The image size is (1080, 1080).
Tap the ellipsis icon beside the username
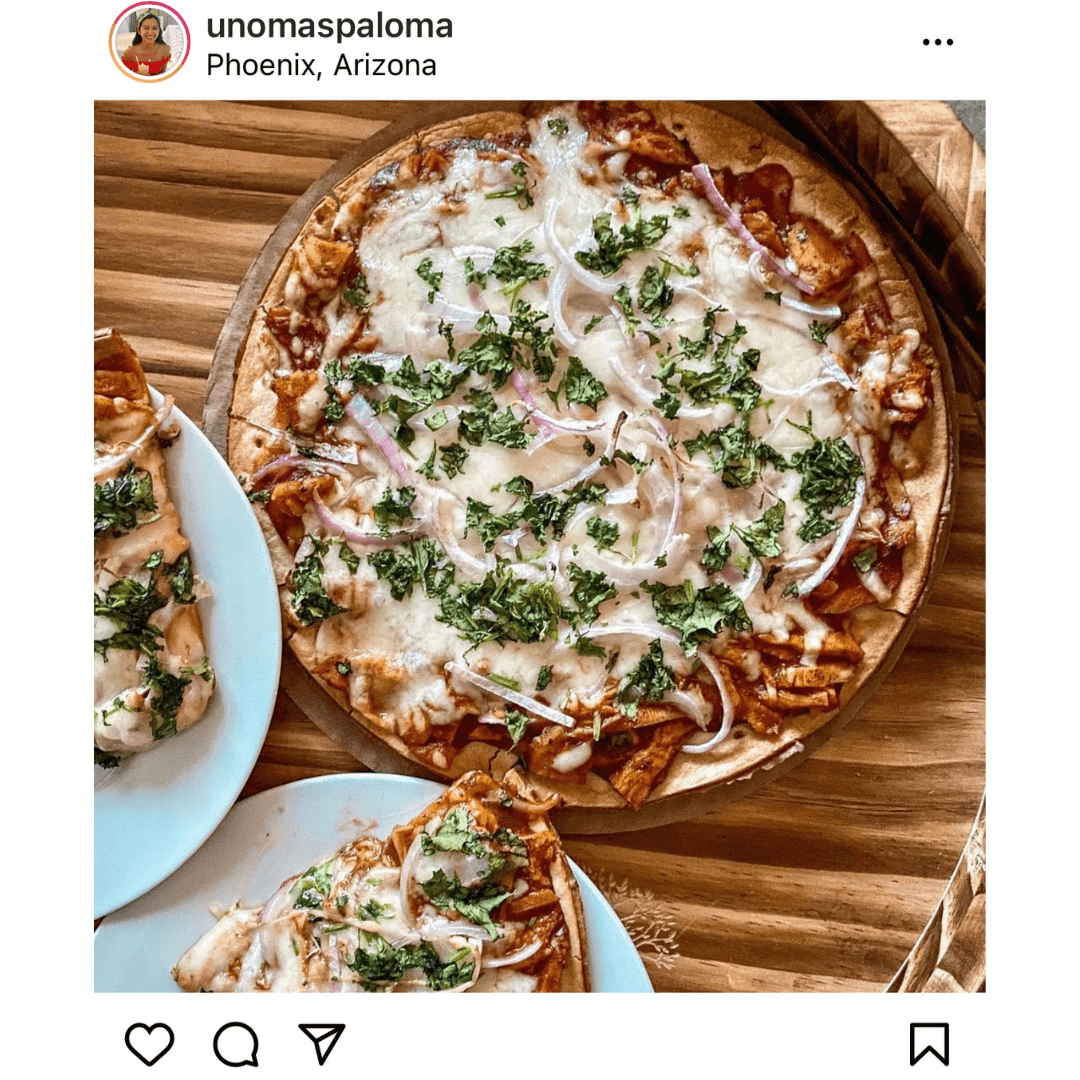pyautogui.click(x=937, y=42)
